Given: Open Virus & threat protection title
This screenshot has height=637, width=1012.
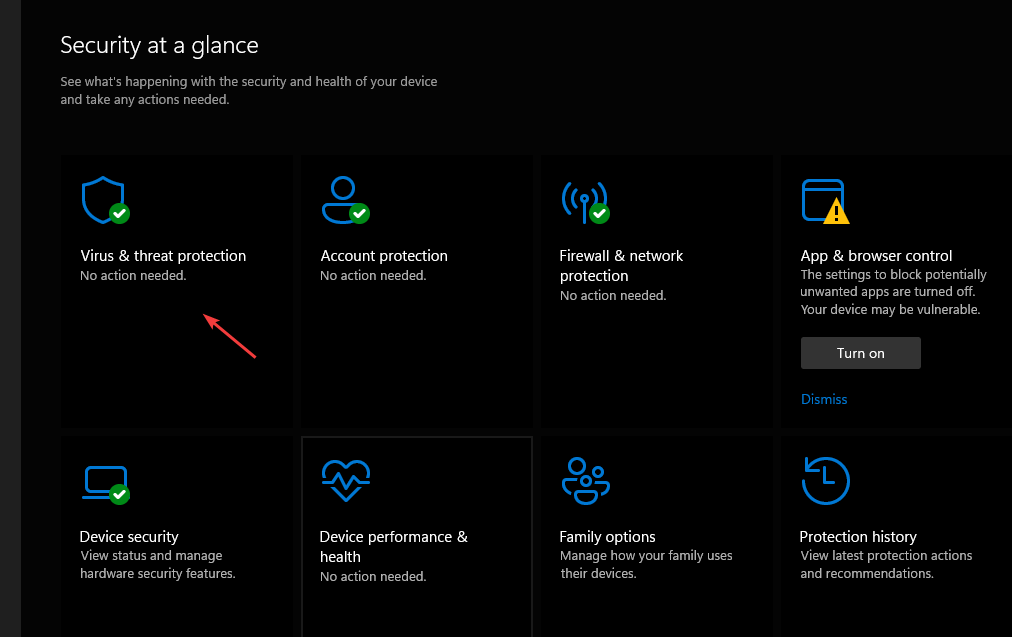Looking at the screenshot, I should (163, 256).
